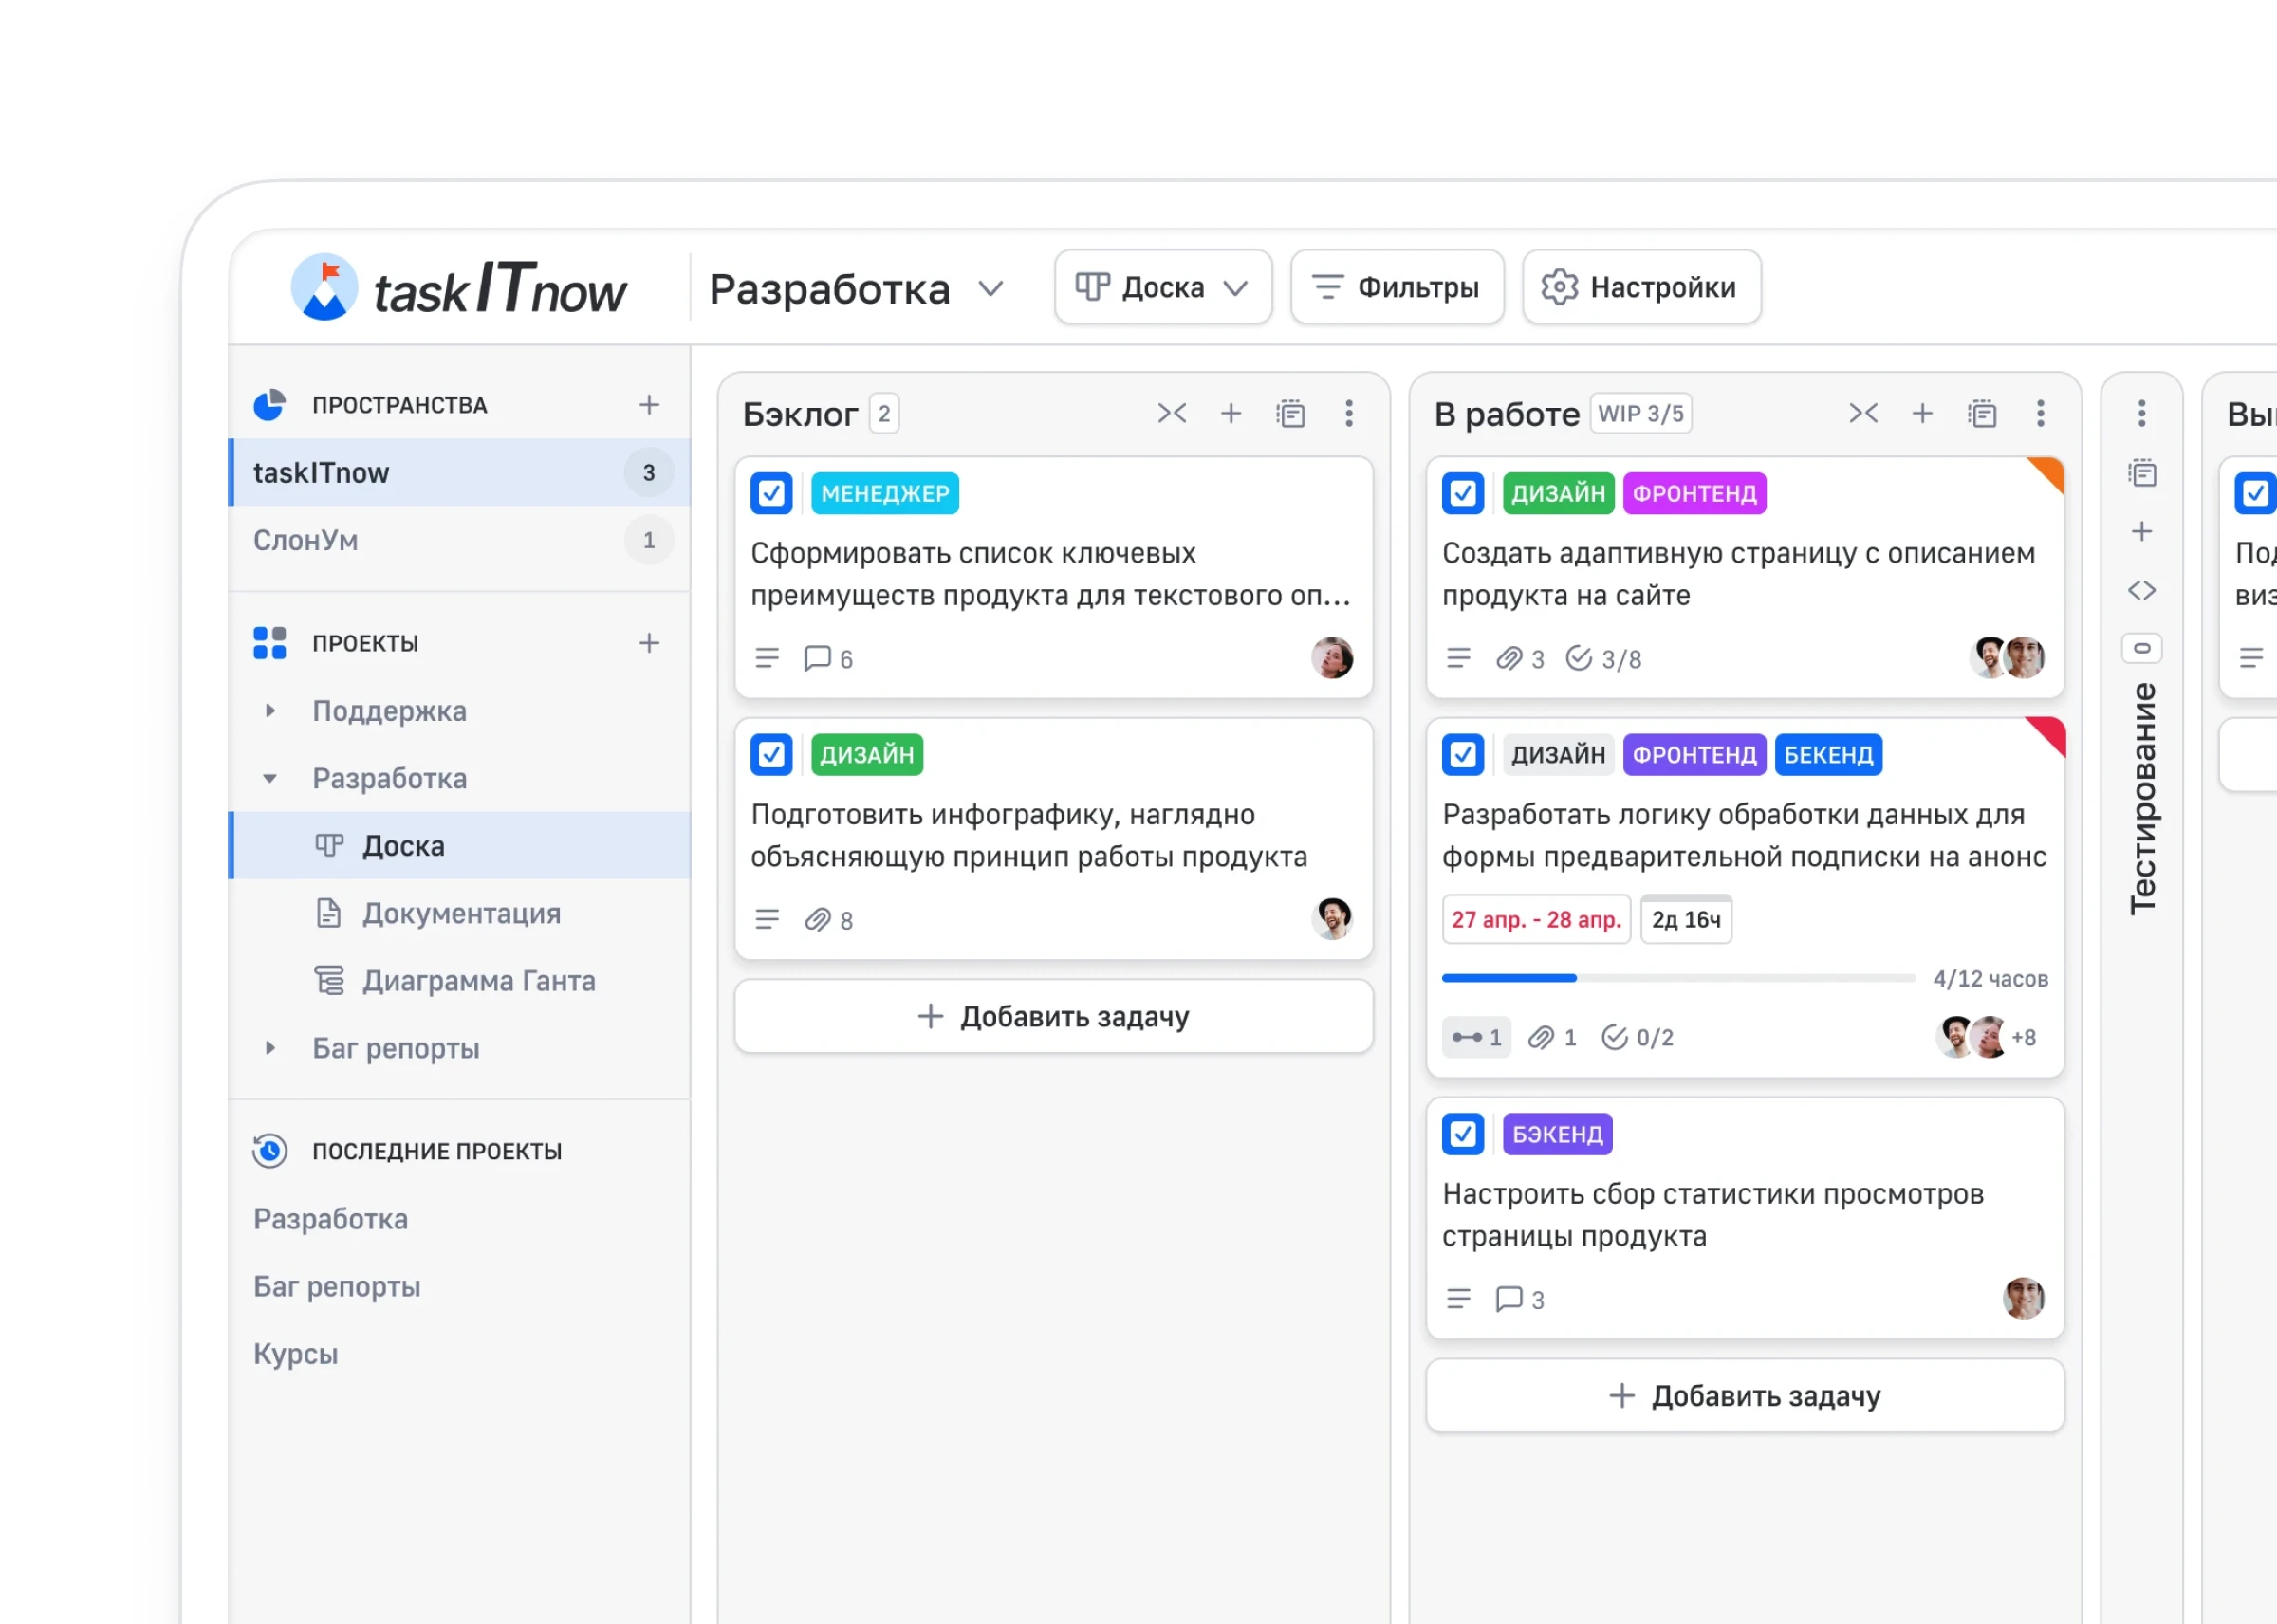
Task: Select the СлонУм space
Action: pos(306,540)
